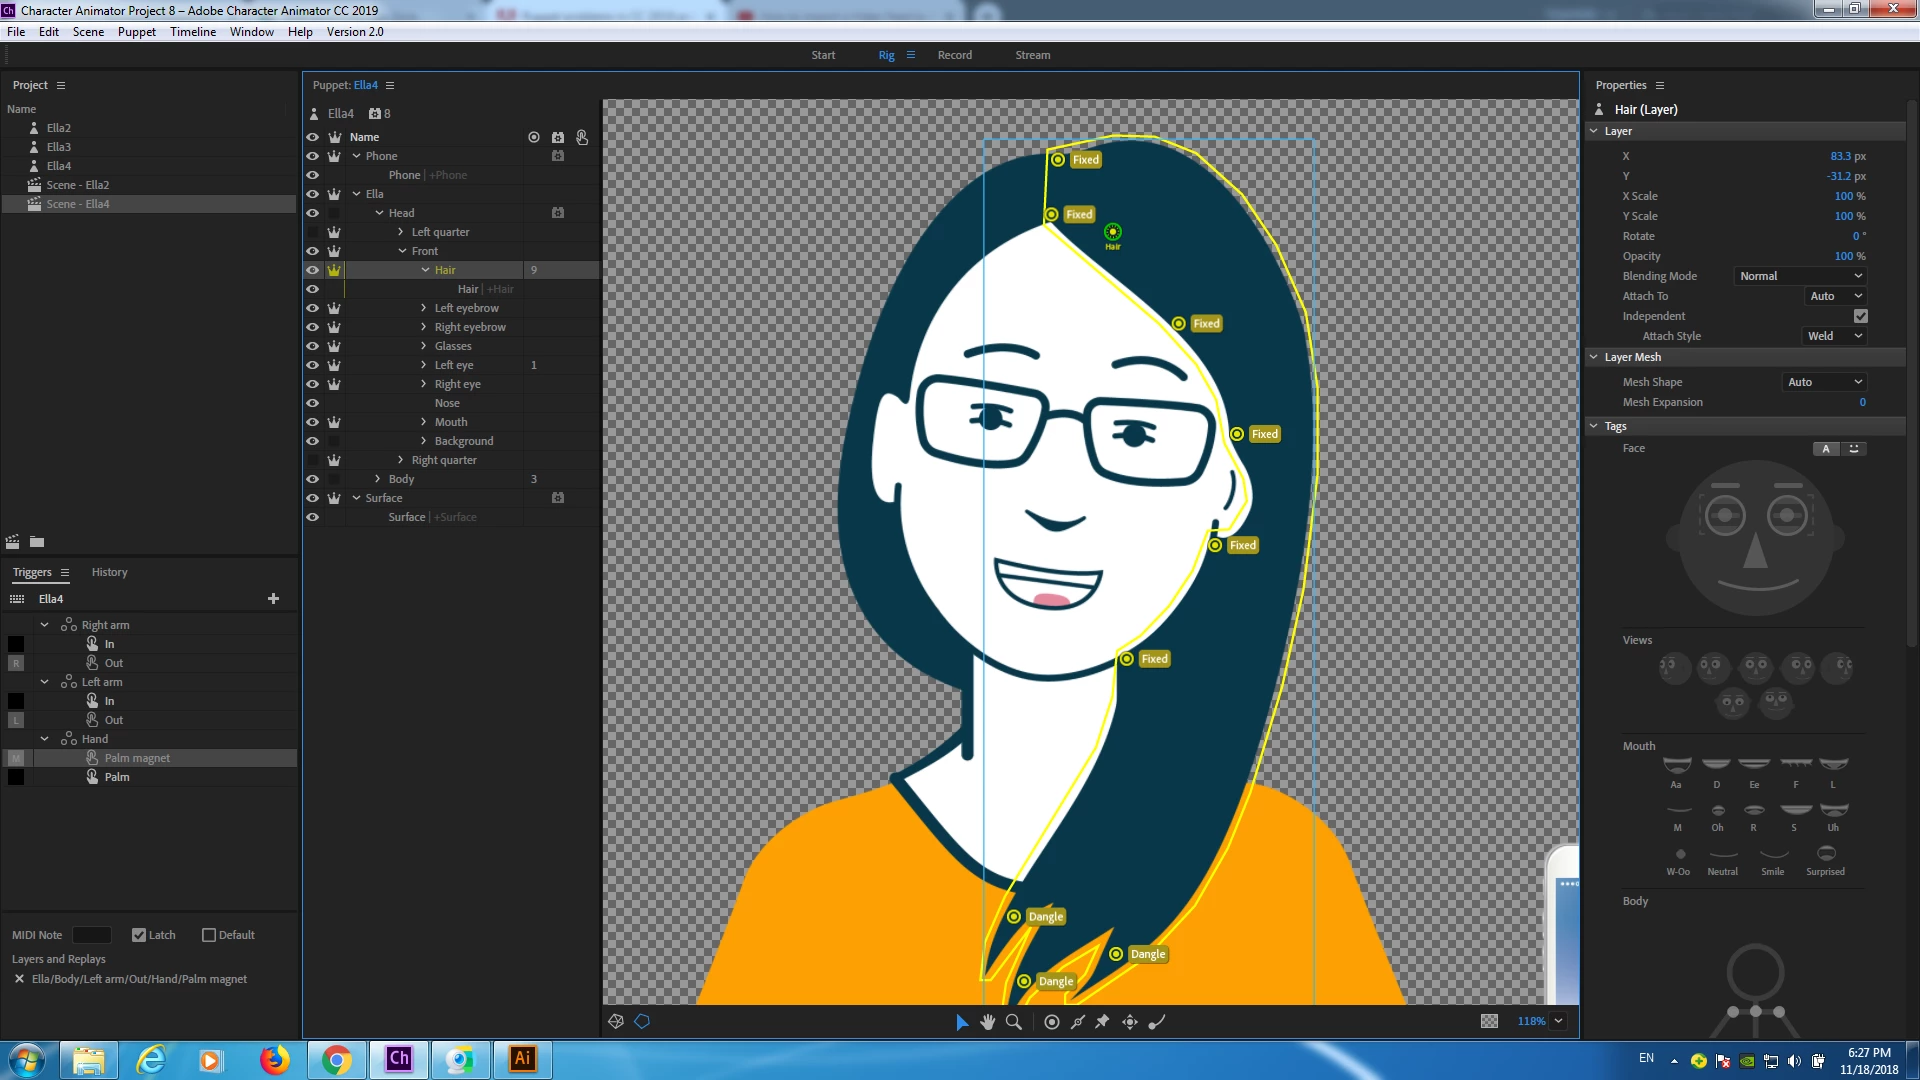The image size is (1920, 1080).
Task: Open the zoom level dropdown
Action: (1558, 1021)
